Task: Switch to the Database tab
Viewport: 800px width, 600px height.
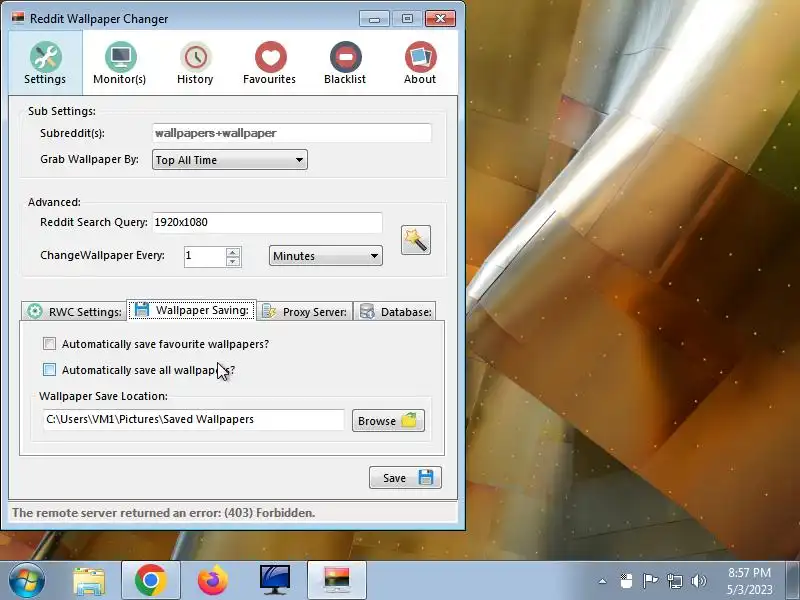Action: (x=395, y=312)
